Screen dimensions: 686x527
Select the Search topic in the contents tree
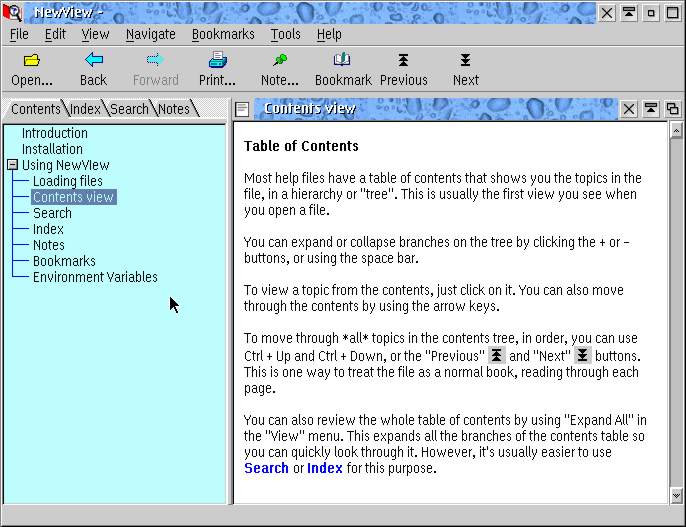tap(52, 213)
